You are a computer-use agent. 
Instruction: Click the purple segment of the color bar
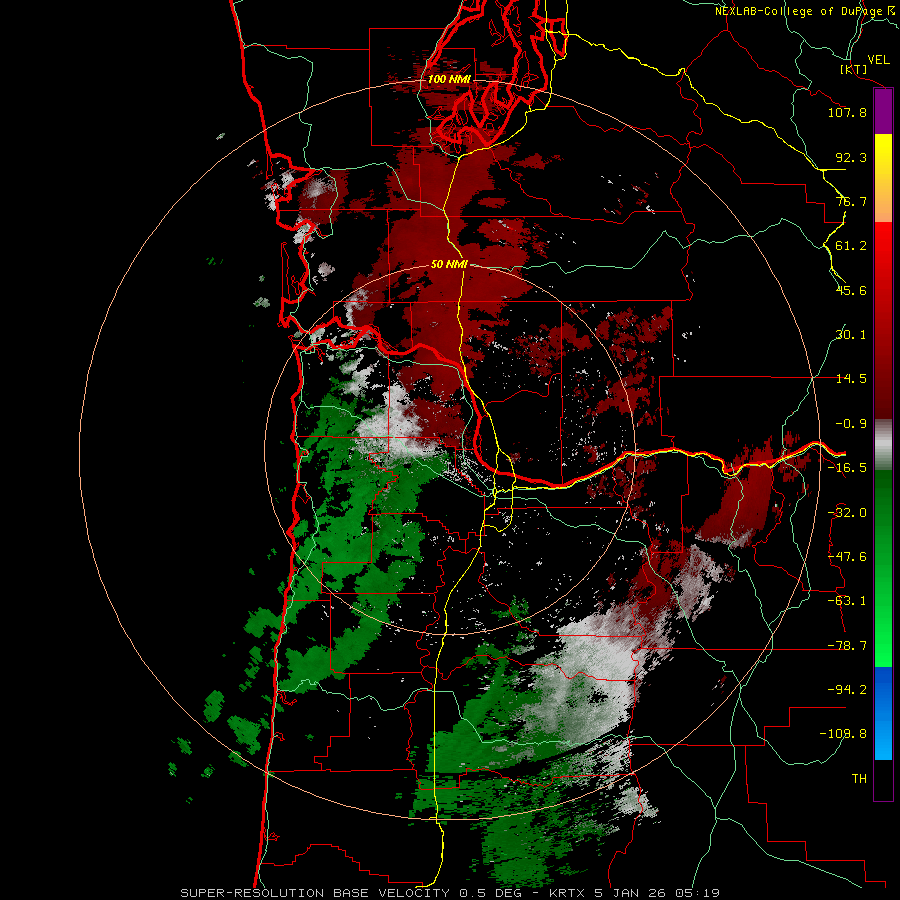[883, 111]
